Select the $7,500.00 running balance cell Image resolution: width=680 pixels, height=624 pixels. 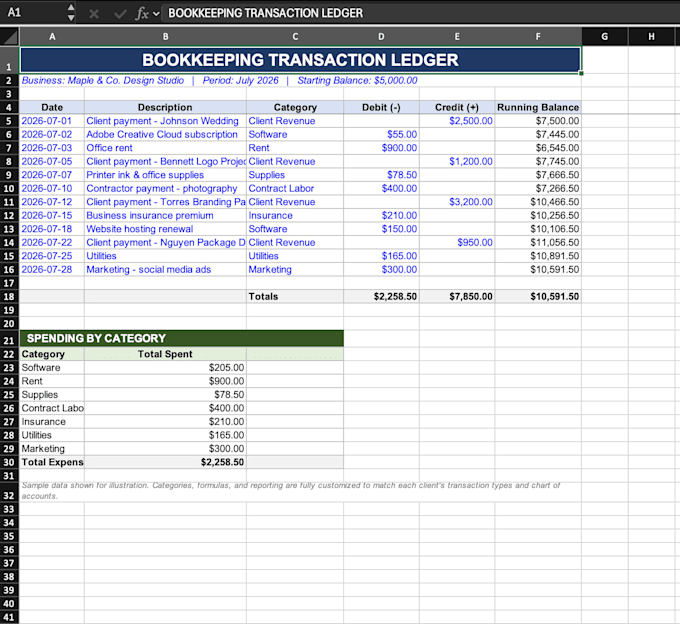point(538,121)
